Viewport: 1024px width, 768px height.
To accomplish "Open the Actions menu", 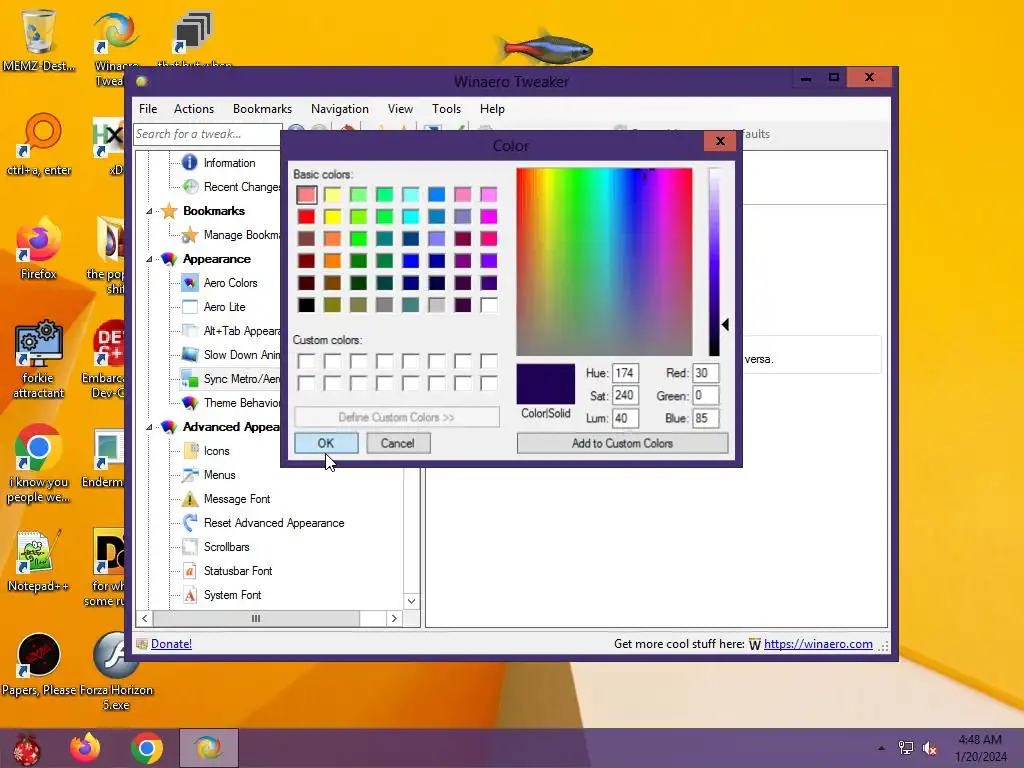I will click(193, 109).
